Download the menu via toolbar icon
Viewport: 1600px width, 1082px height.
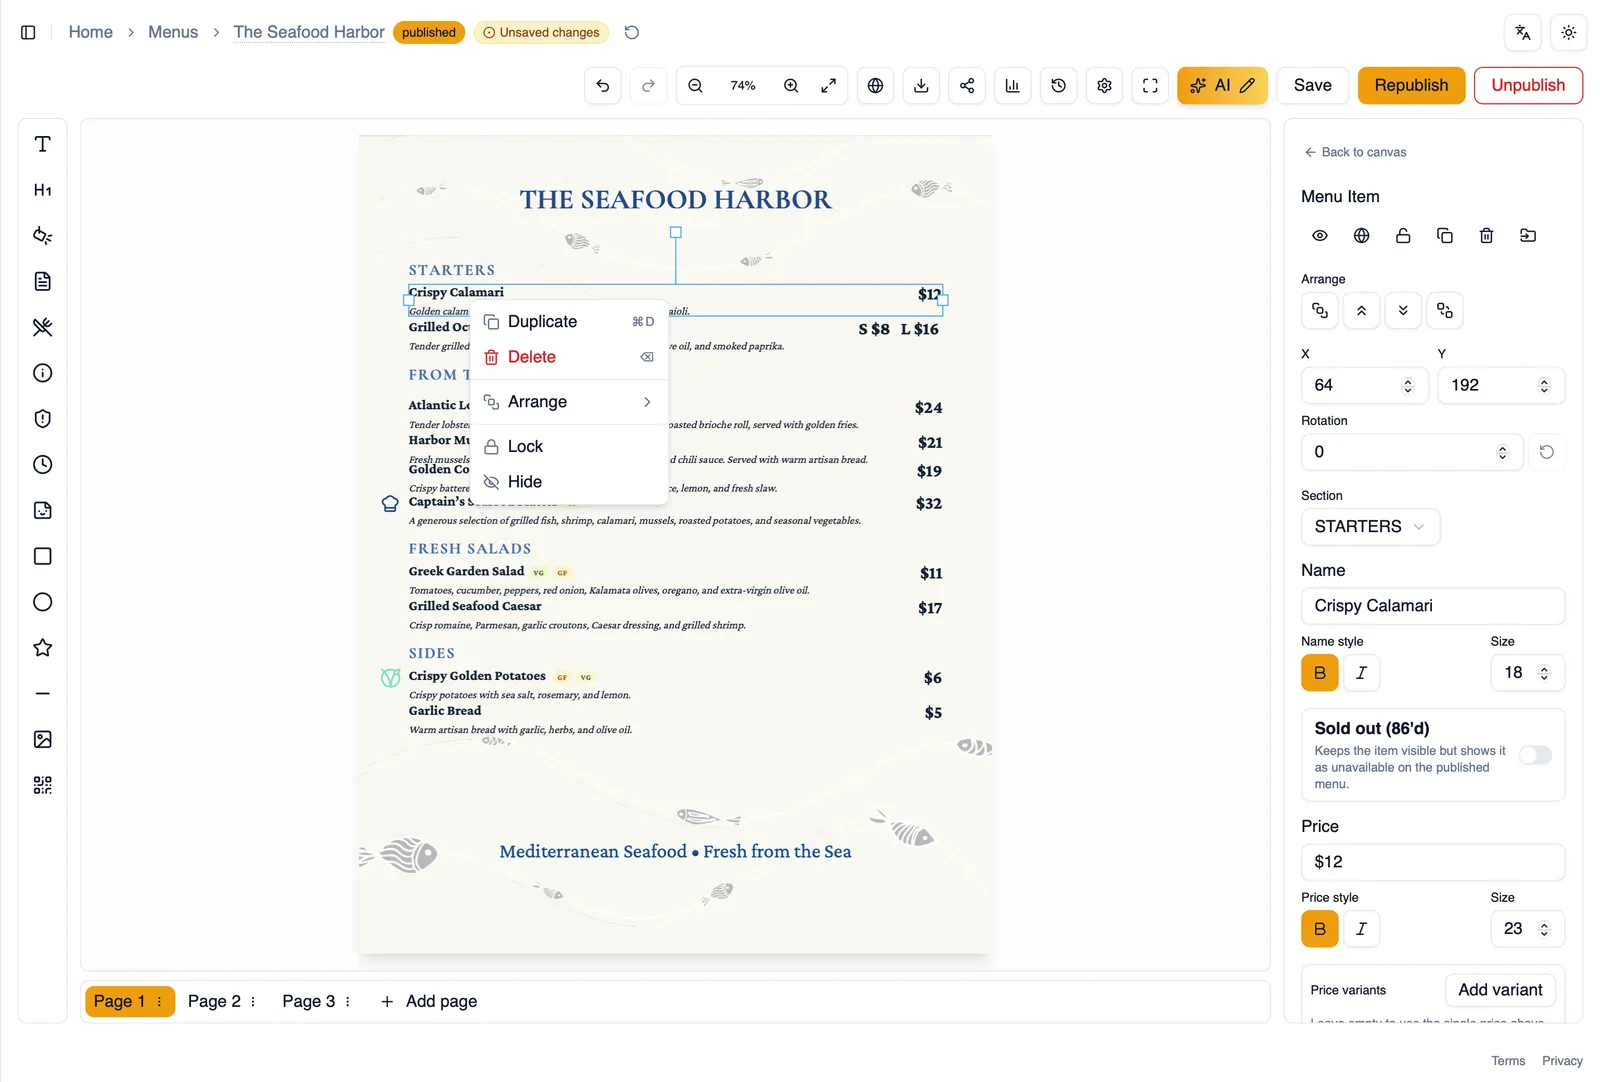click(921, 86)
